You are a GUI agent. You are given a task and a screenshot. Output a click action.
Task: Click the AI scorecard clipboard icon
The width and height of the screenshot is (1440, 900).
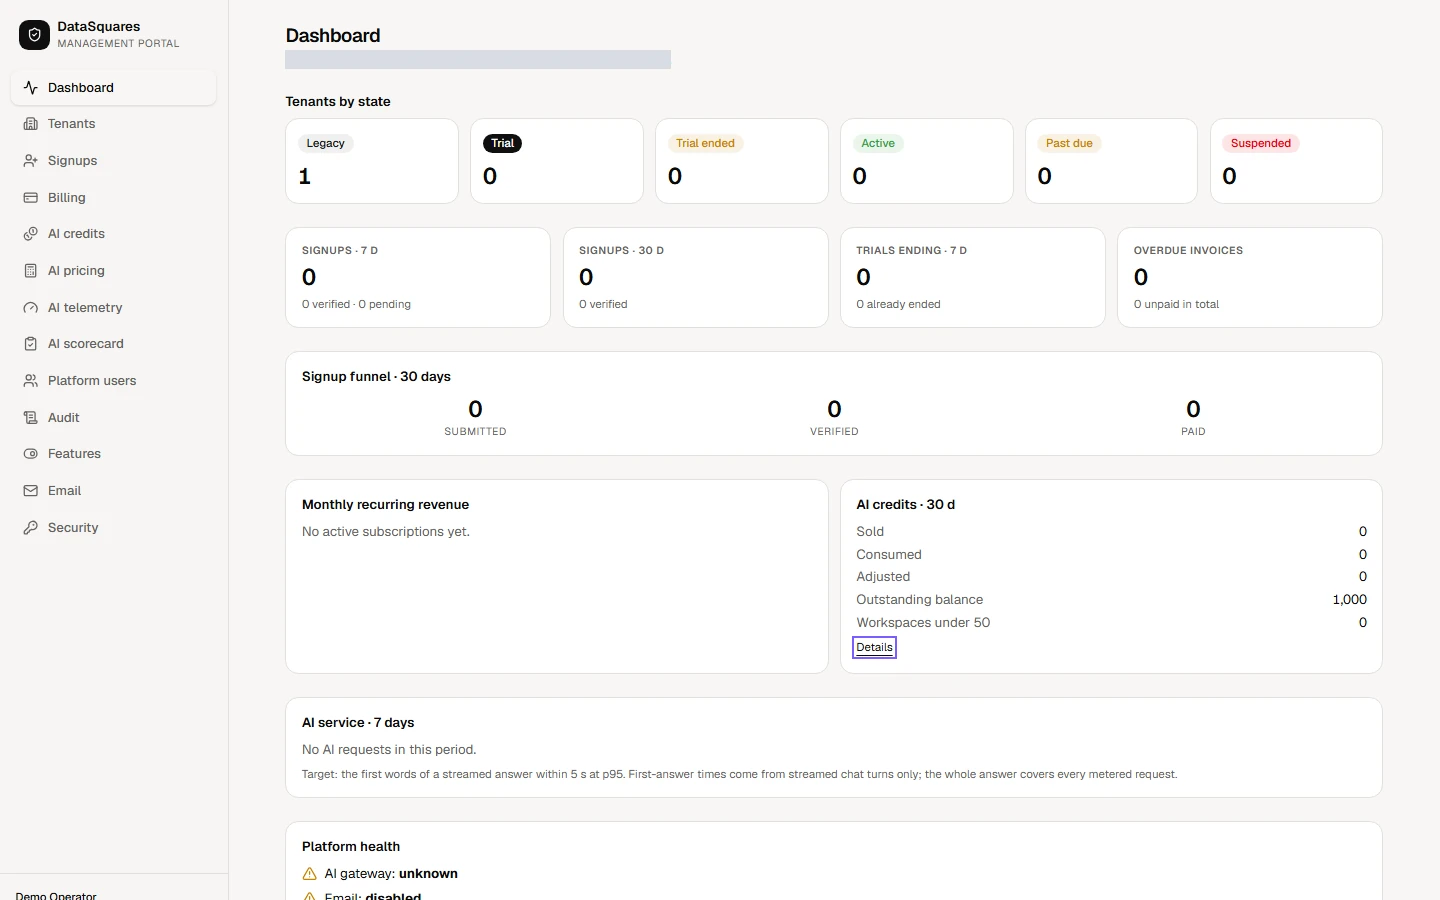point(31,344)
